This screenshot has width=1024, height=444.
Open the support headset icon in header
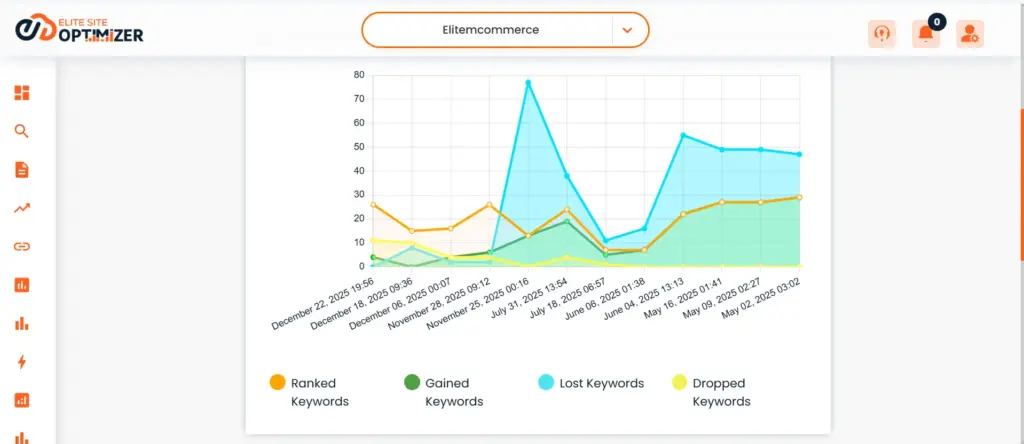tap(882, 33)
